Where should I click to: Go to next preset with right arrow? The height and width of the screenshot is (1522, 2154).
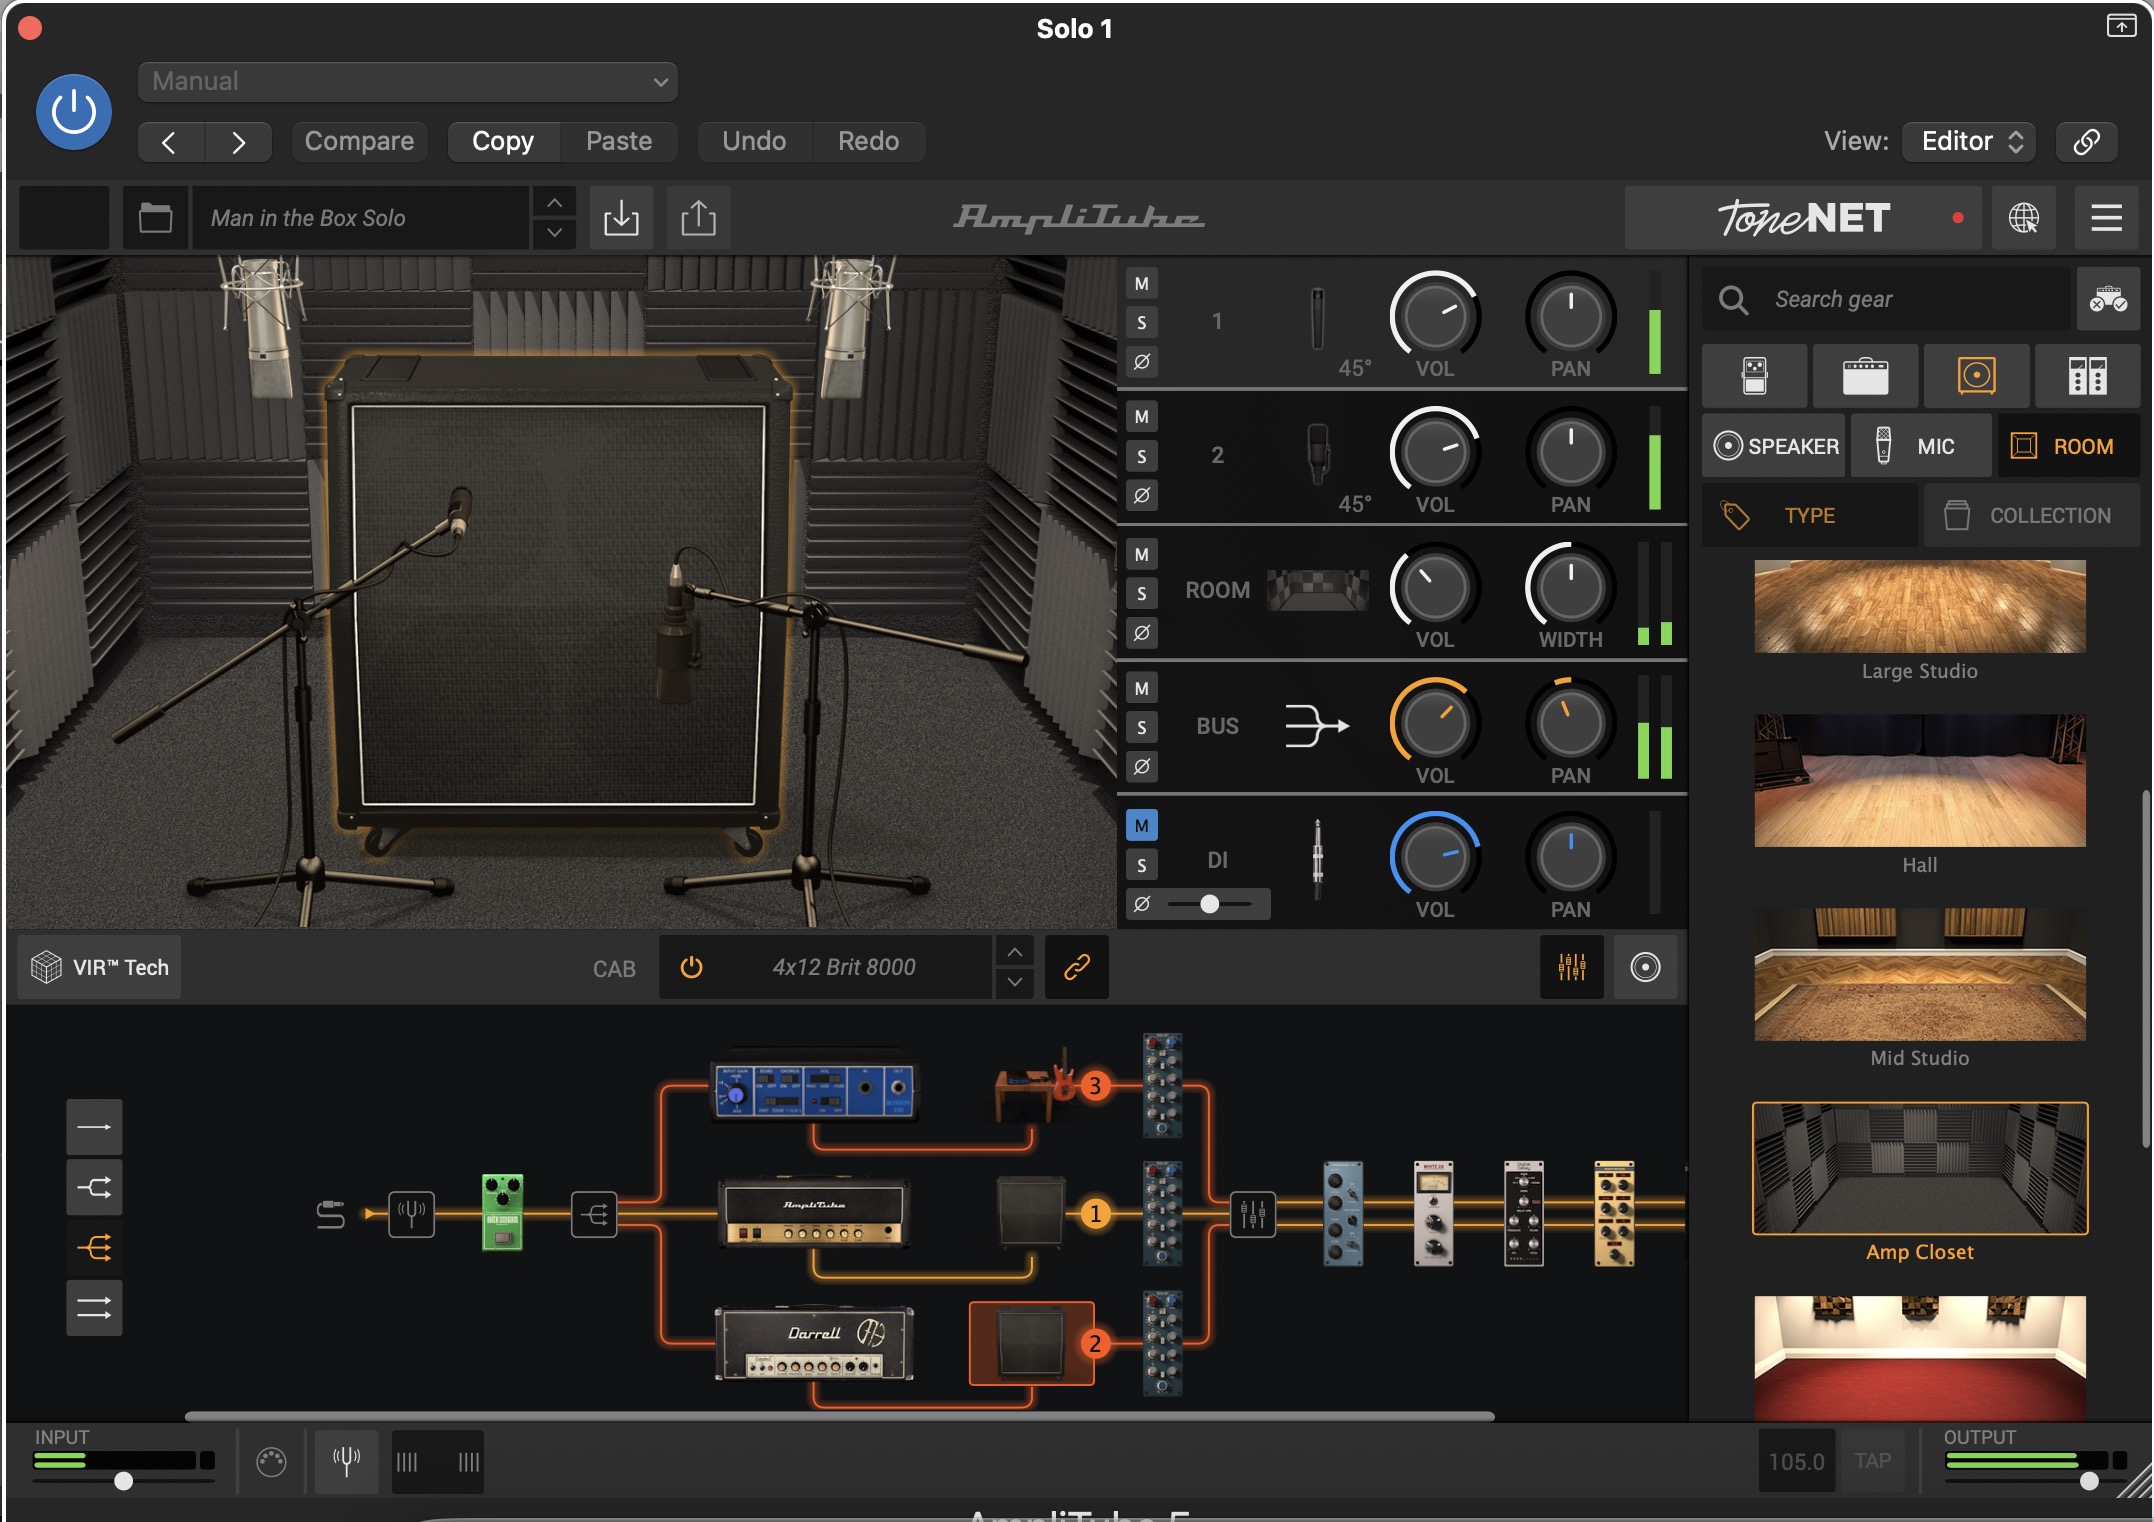pos(238,142)
